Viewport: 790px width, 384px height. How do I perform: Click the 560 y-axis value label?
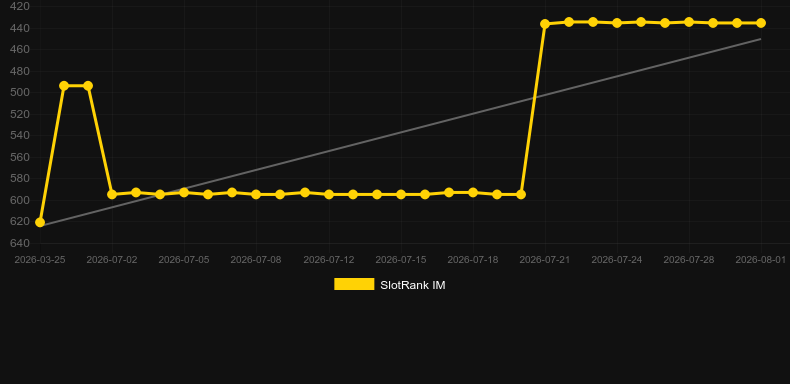(x=20, y=157)
